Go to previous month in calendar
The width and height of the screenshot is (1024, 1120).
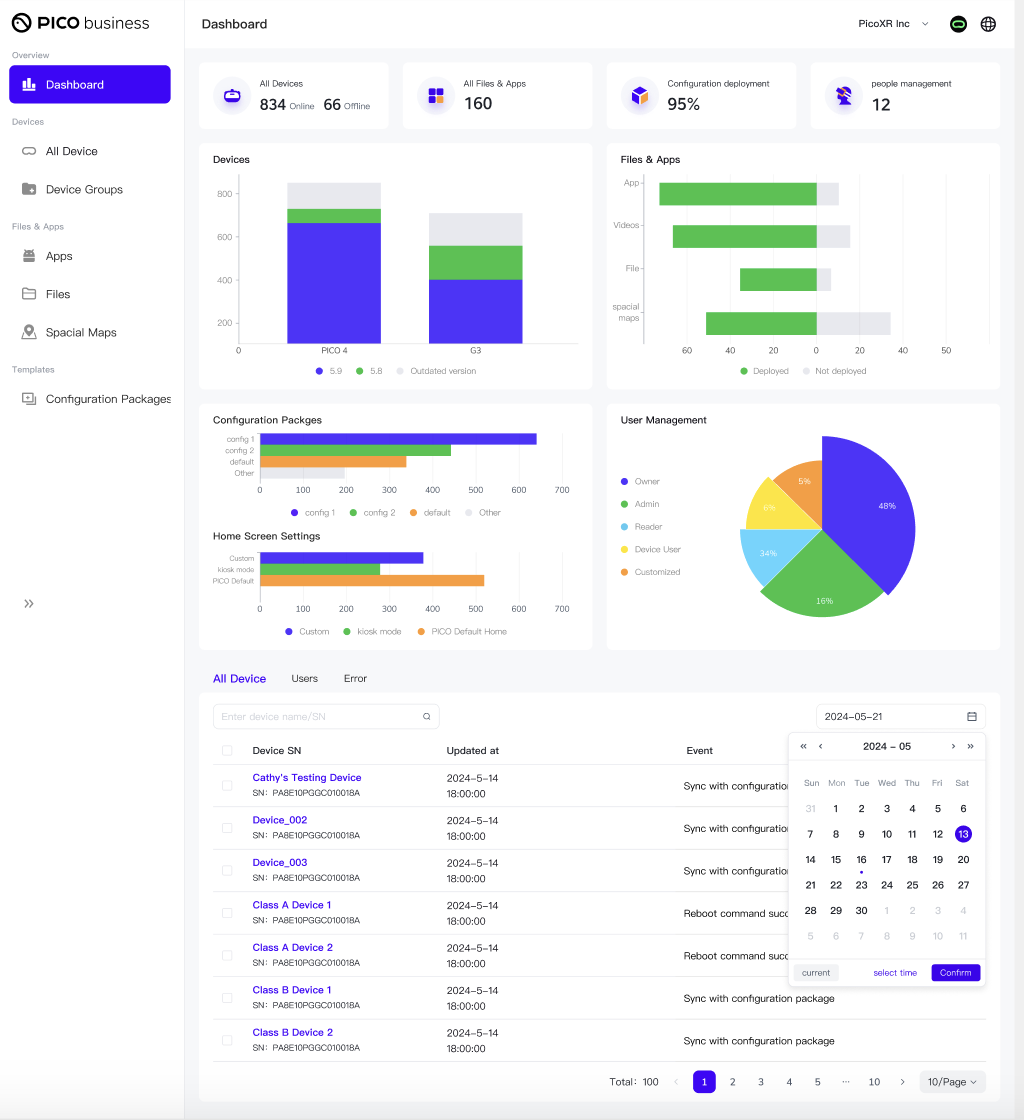pos(820,746)
